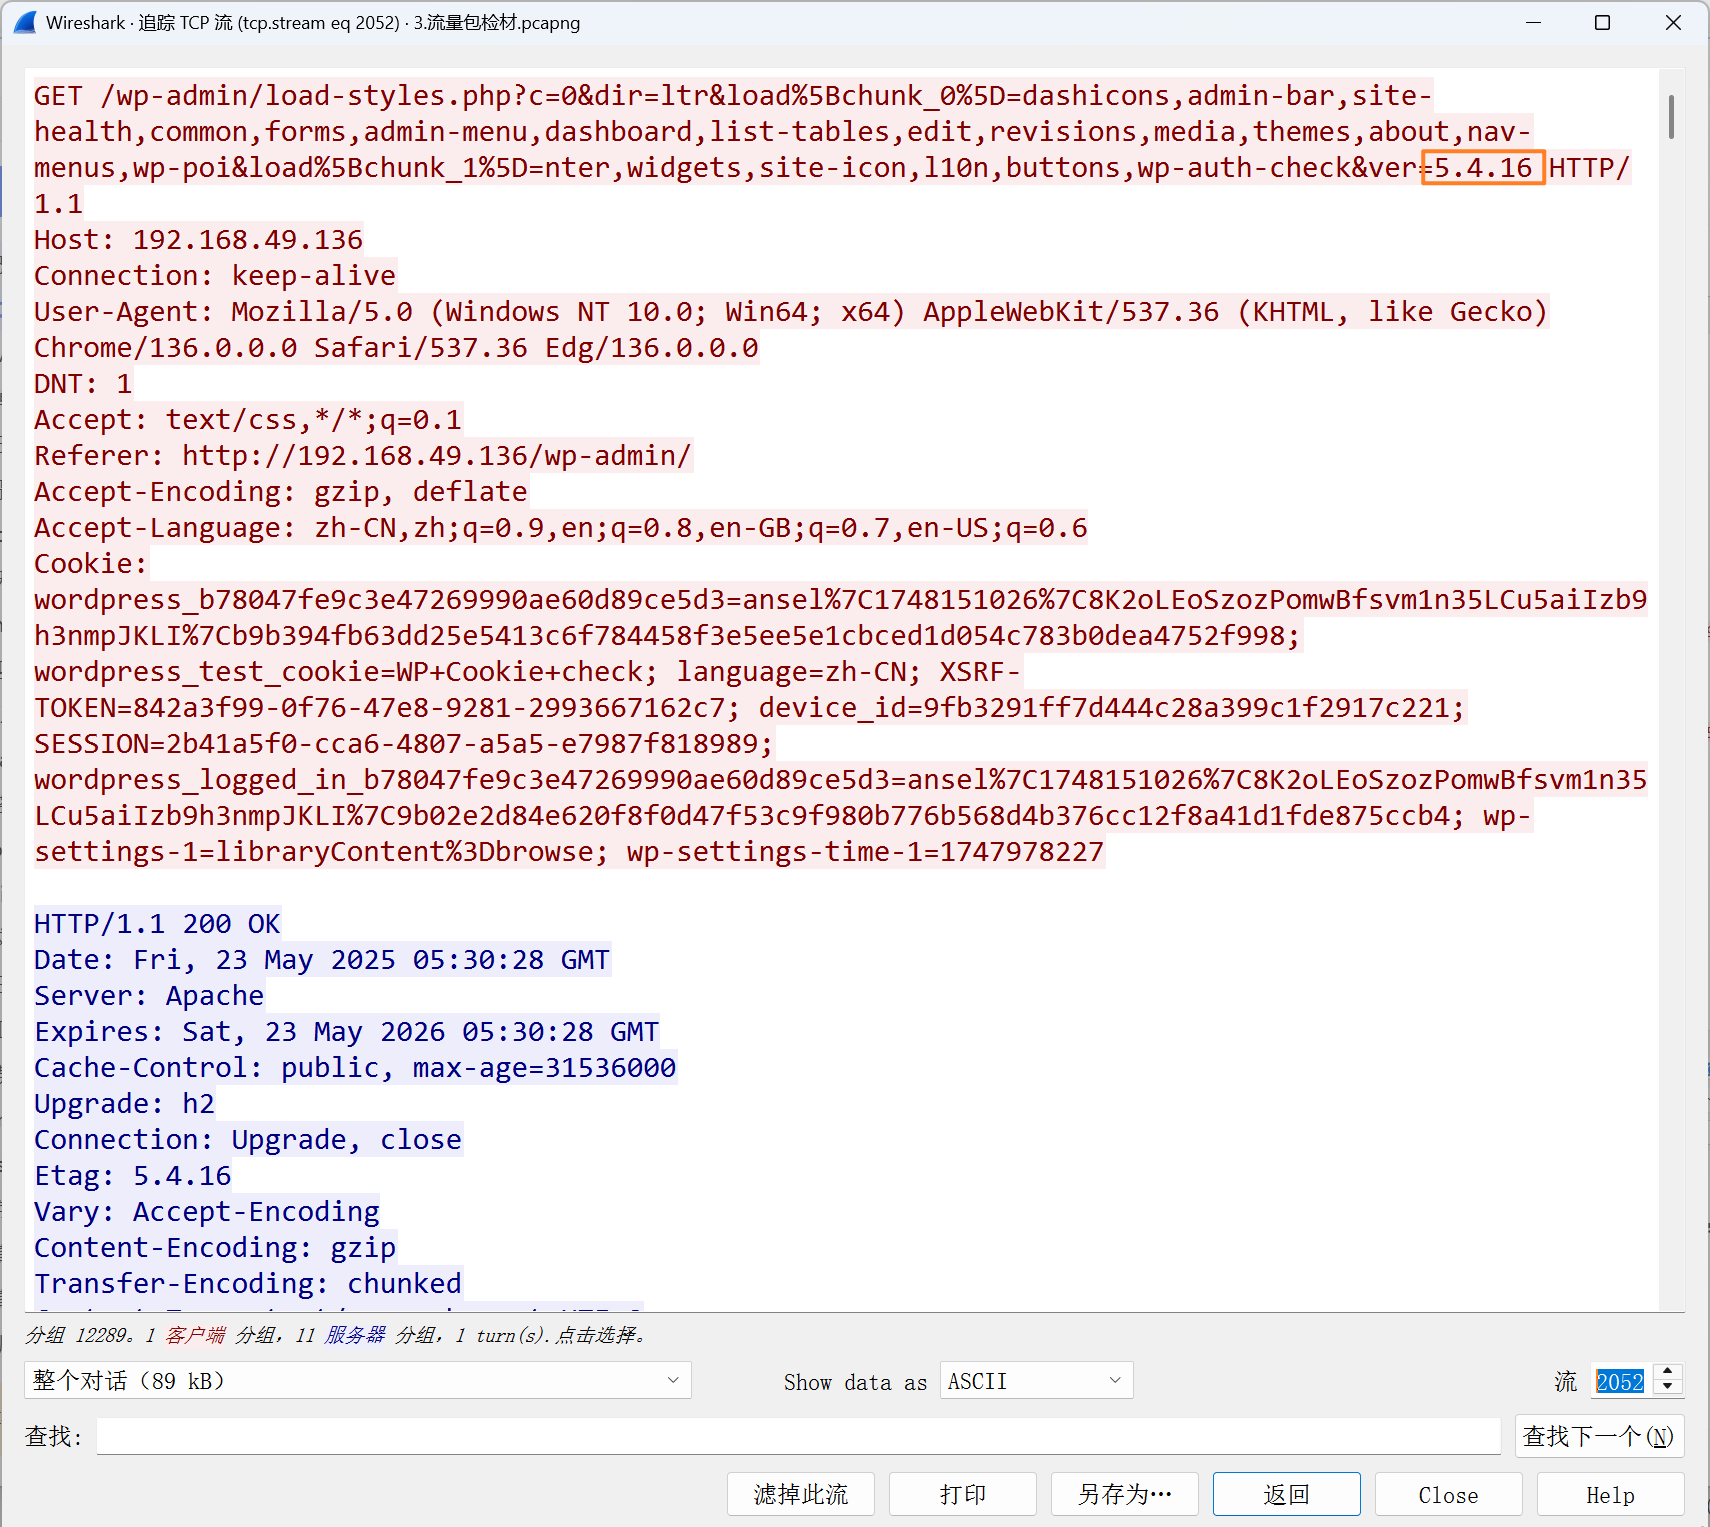Minimize the Wireshark follow stream window

pos(1533,22)
